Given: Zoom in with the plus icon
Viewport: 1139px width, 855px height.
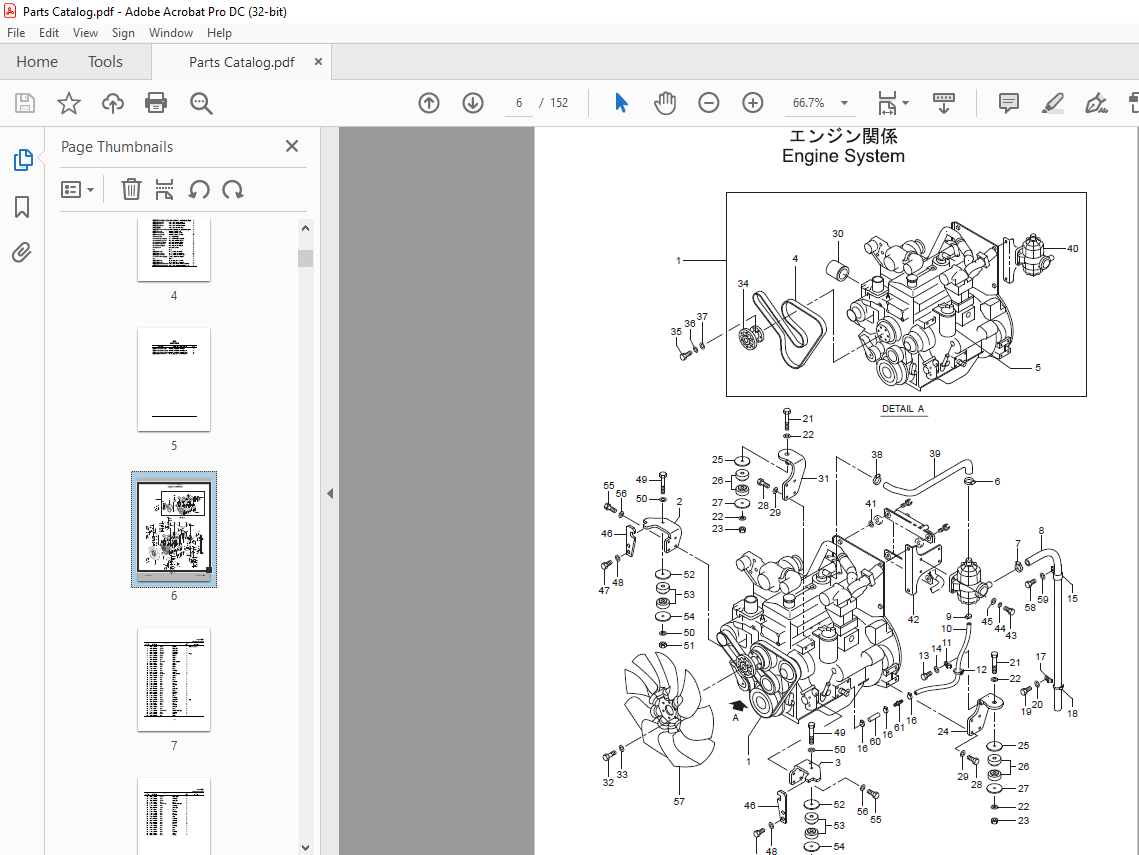Looking at the screenshot, I should (x=753, y=103).
